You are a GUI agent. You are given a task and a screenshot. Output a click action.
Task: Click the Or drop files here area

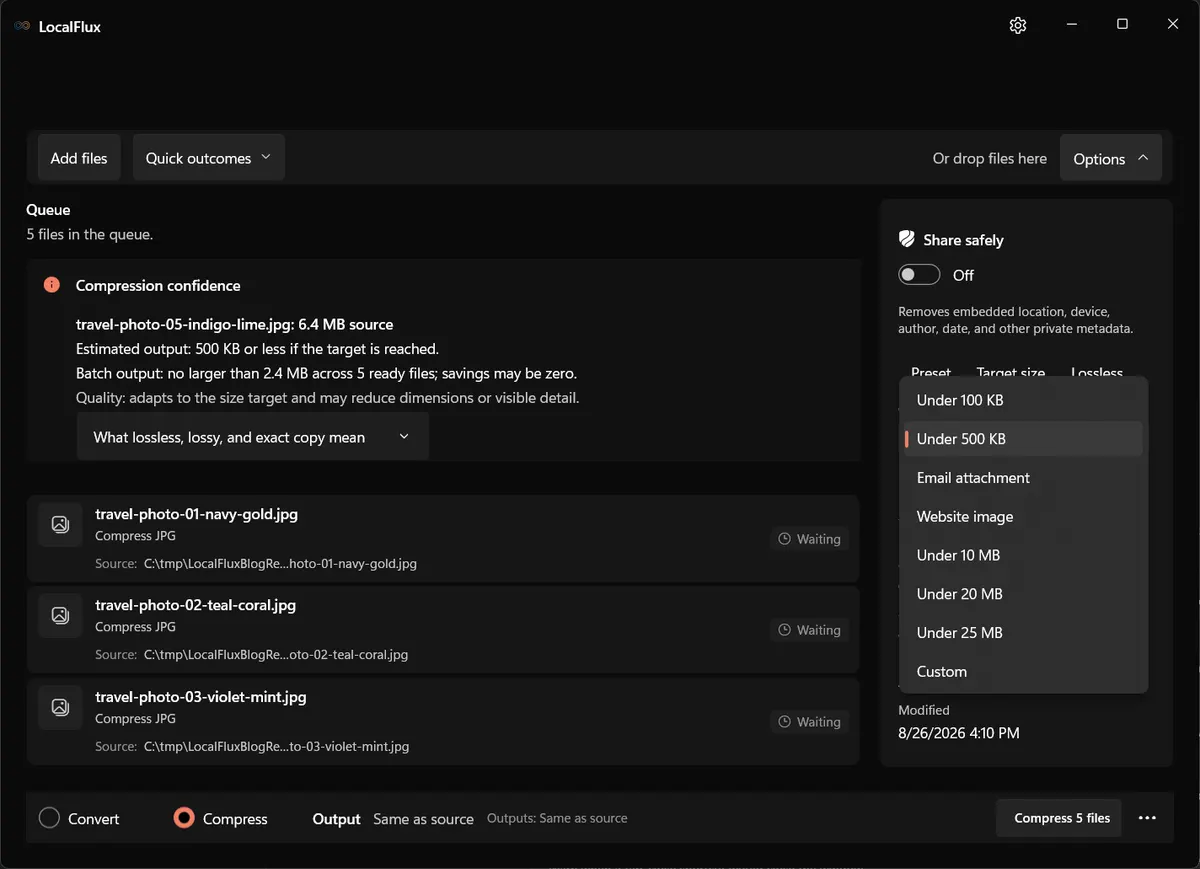990,158
